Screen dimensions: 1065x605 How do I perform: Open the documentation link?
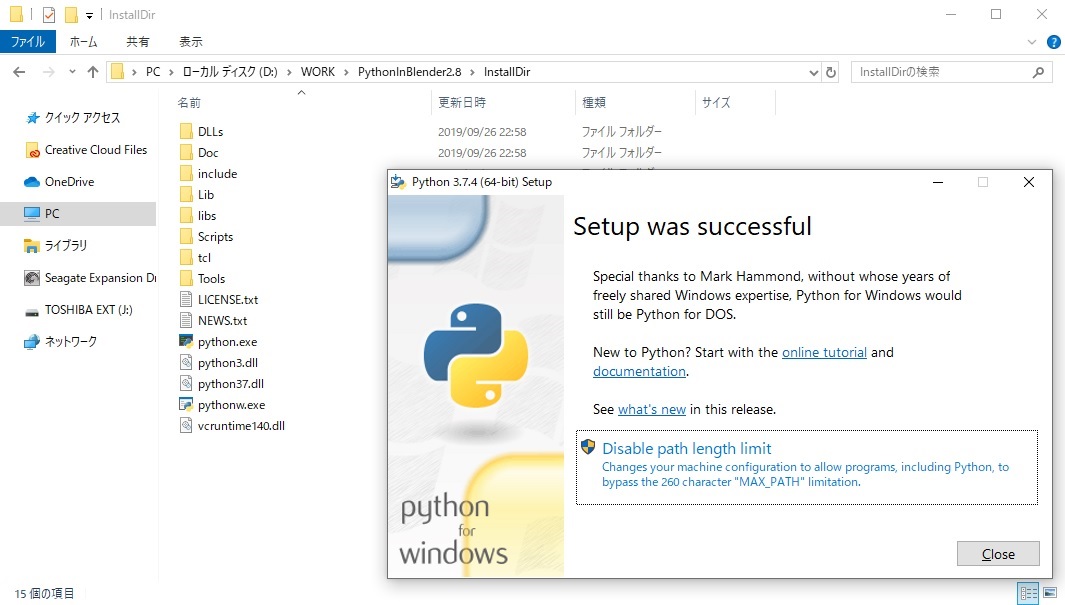[x=639, y=371]
